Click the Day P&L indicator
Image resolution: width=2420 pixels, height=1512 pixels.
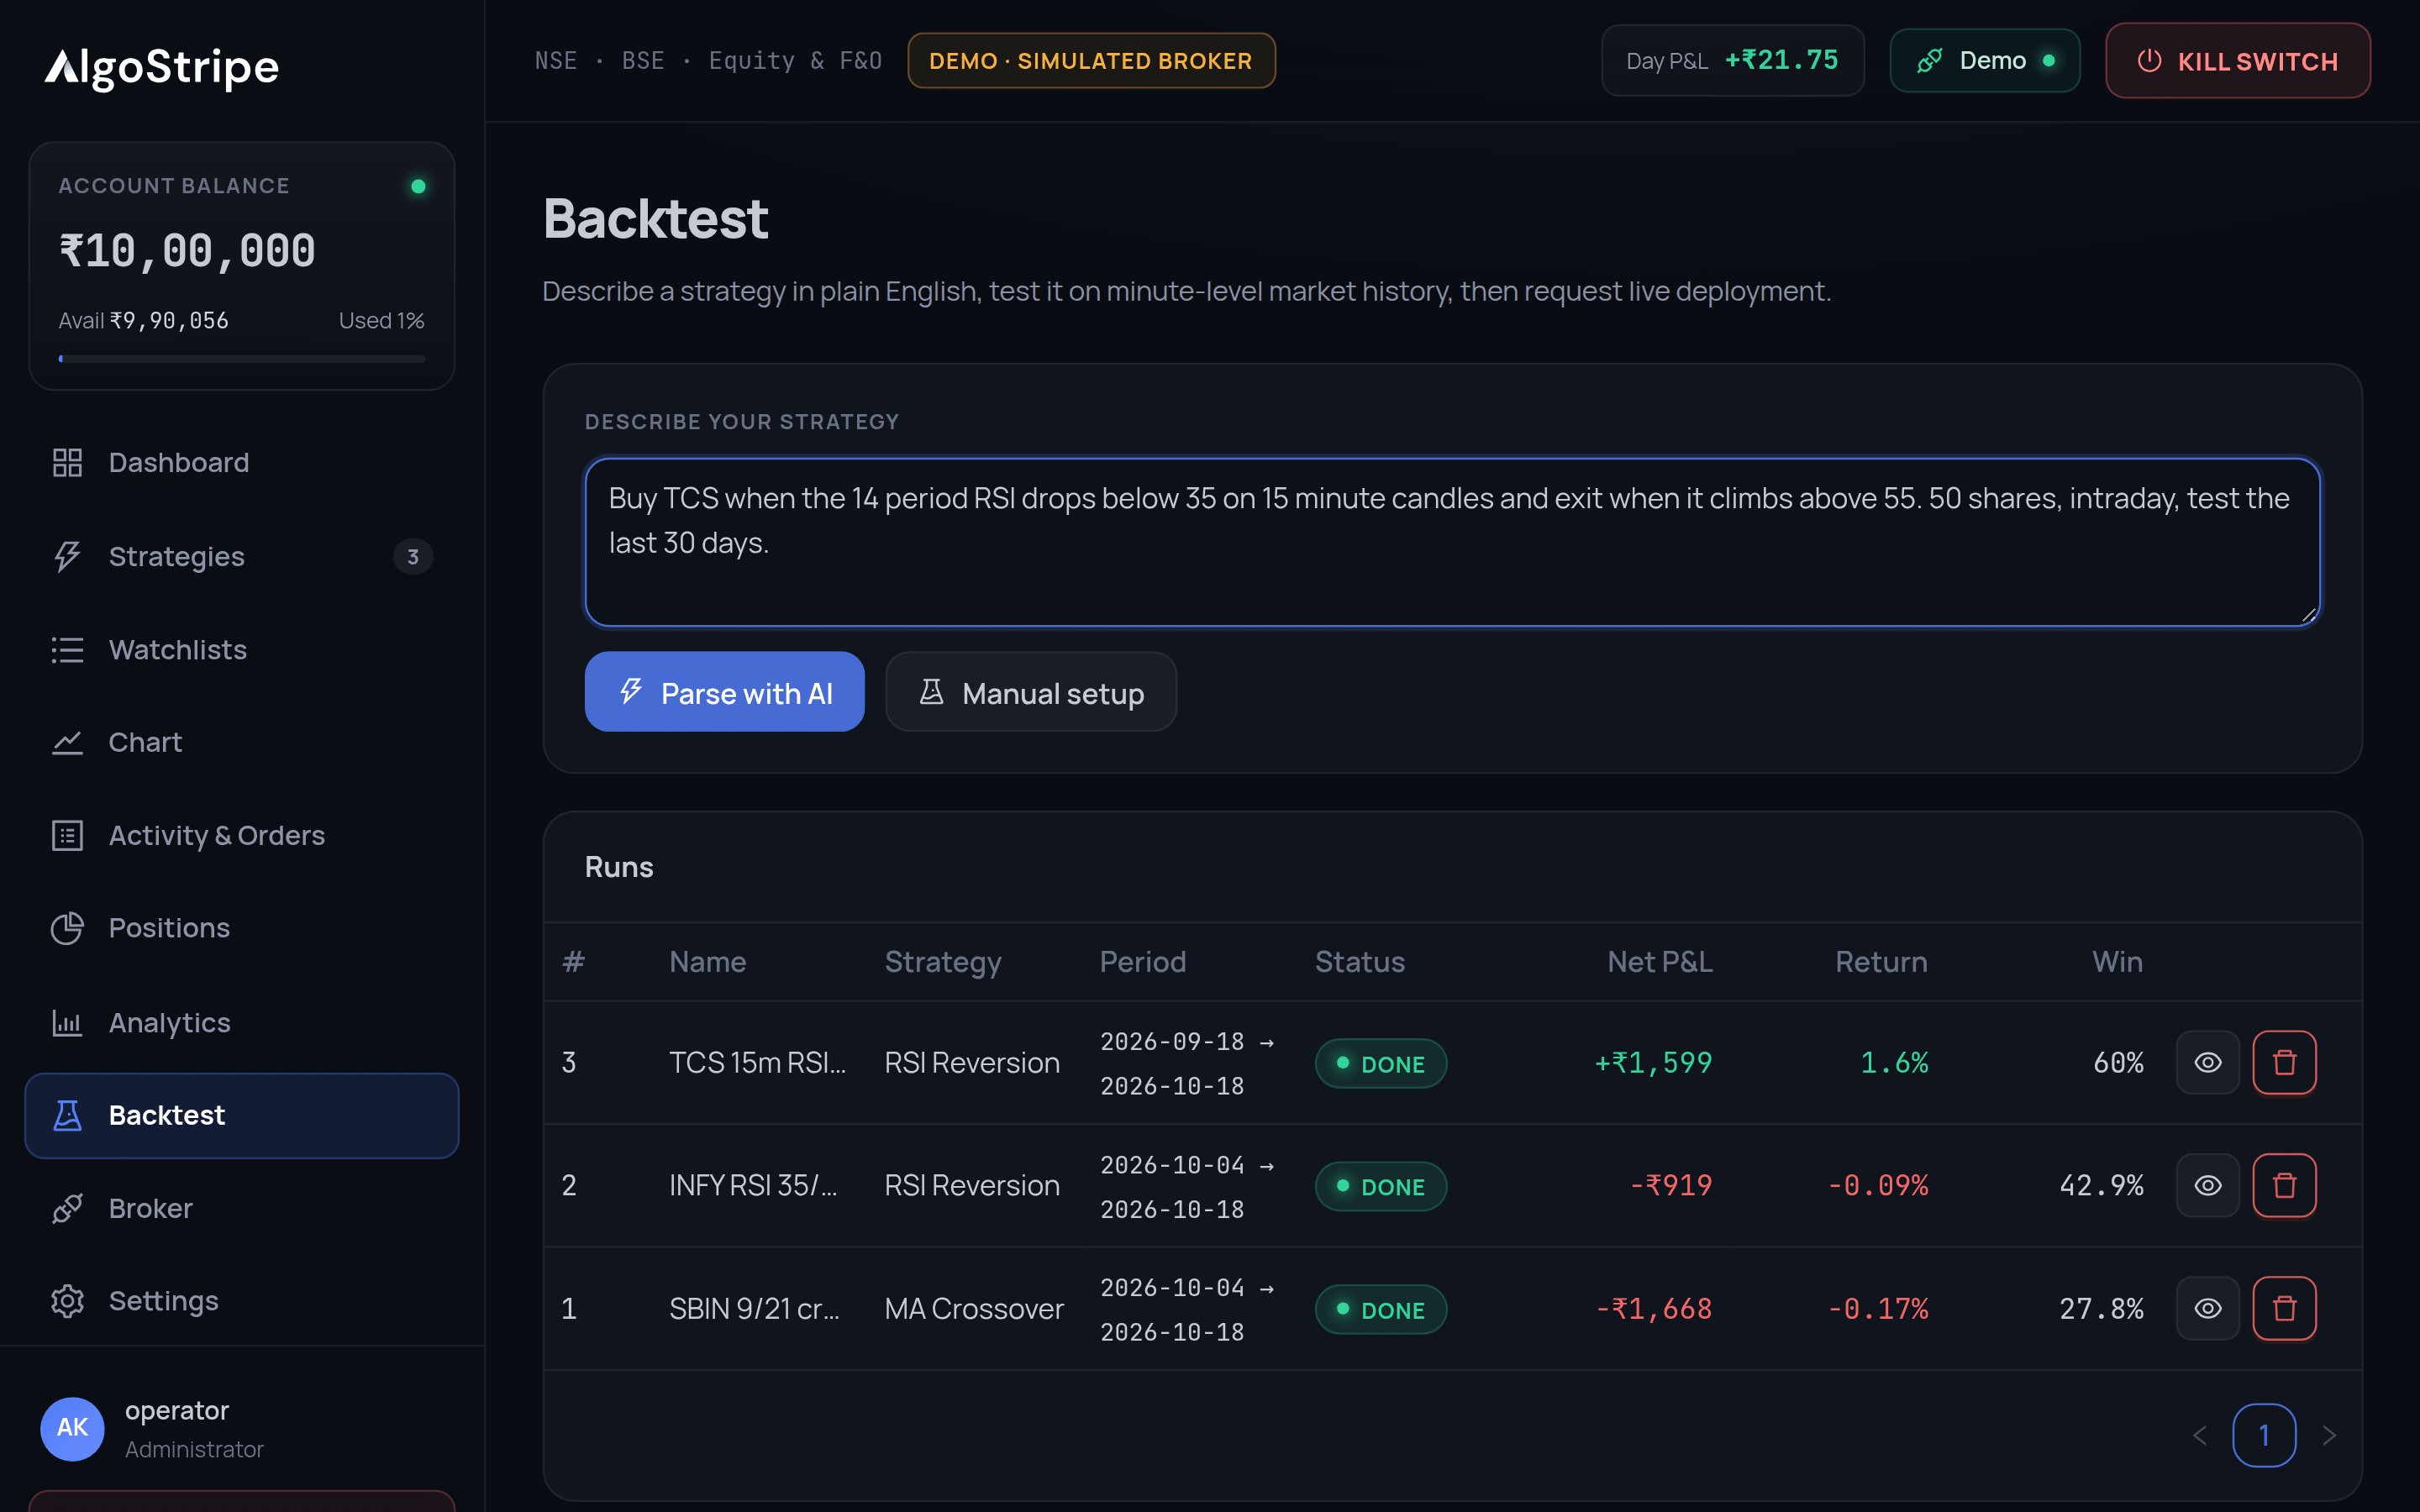click(1732, 61)
